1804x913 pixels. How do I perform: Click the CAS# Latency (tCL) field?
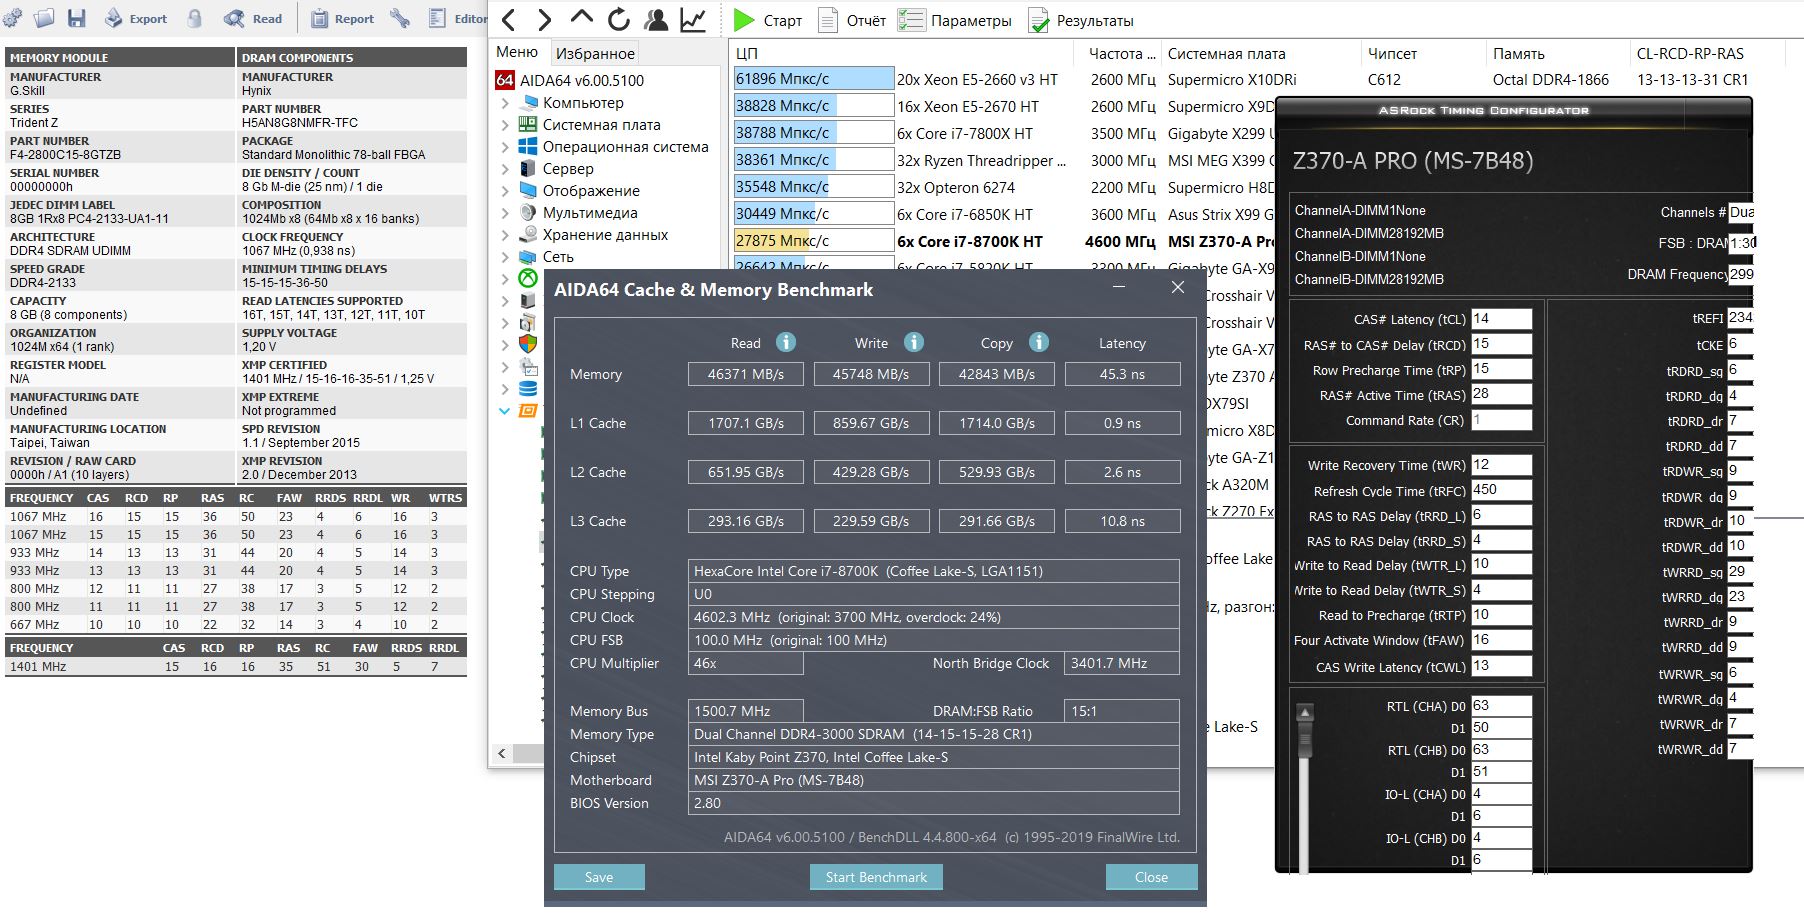click(x=1501, y=319)
